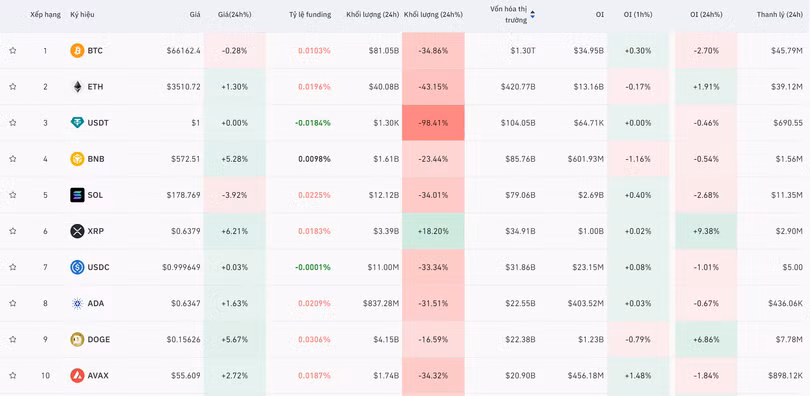Screen dimensions: 810x396
Task: Sort by Giá column header
Action: (x=195, y=15)
